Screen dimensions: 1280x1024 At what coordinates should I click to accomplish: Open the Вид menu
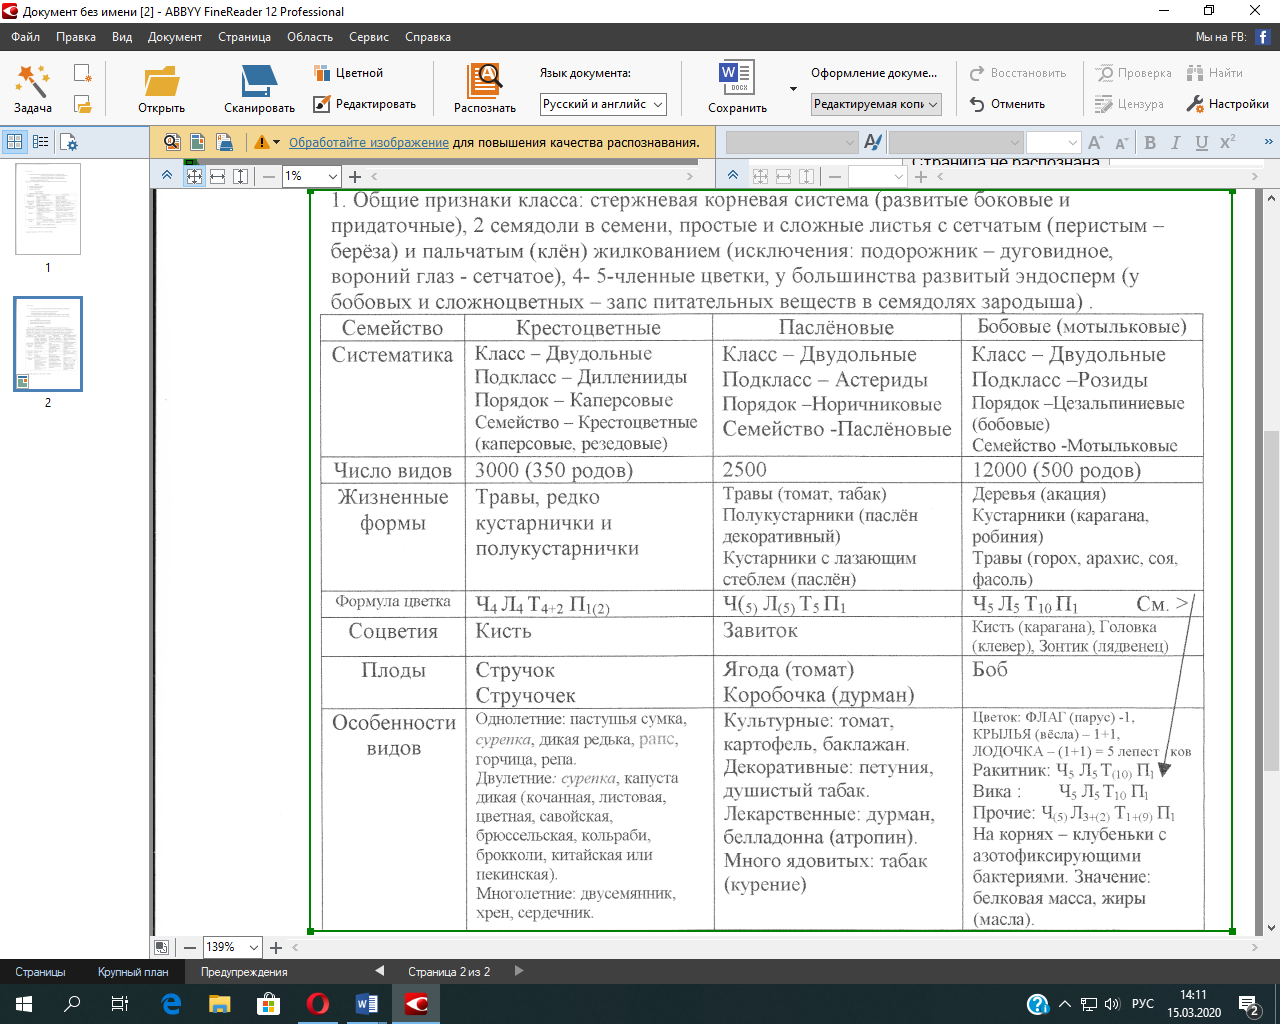pos(122,37)
